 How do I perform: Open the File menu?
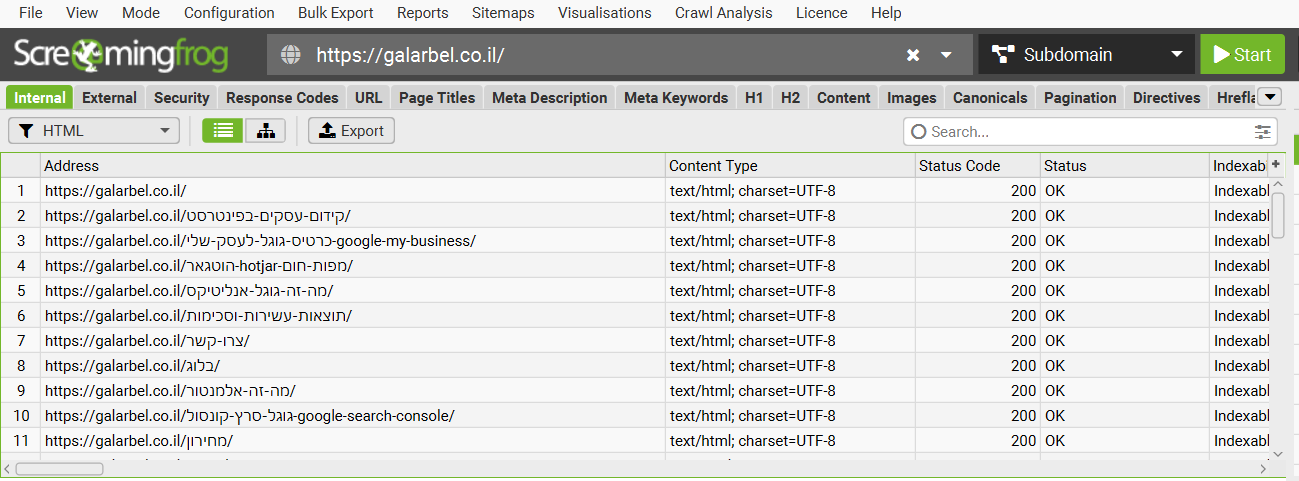point(31,13)
